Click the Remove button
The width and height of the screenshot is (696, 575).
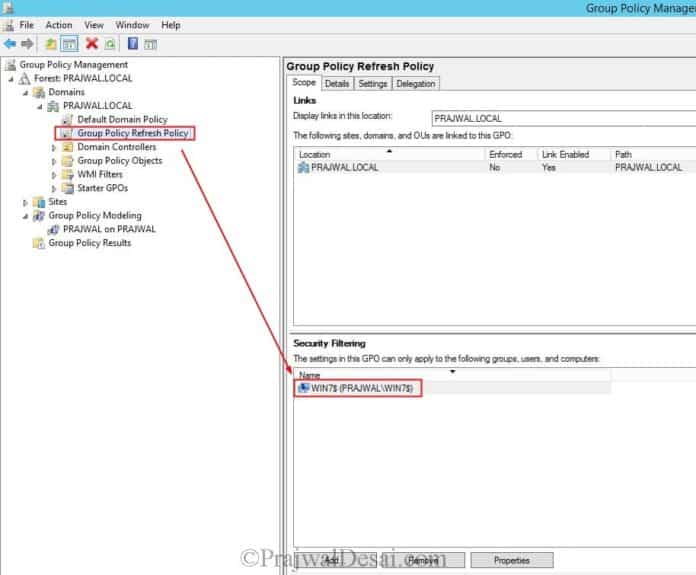click(x=423, y=560)
